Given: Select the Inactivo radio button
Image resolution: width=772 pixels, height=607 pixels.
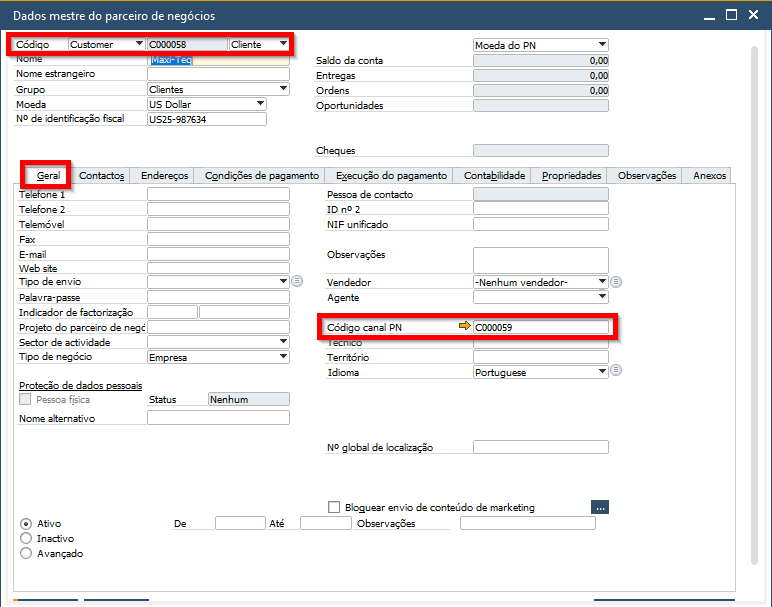Looking at the screenshot, I should [26, 538].
